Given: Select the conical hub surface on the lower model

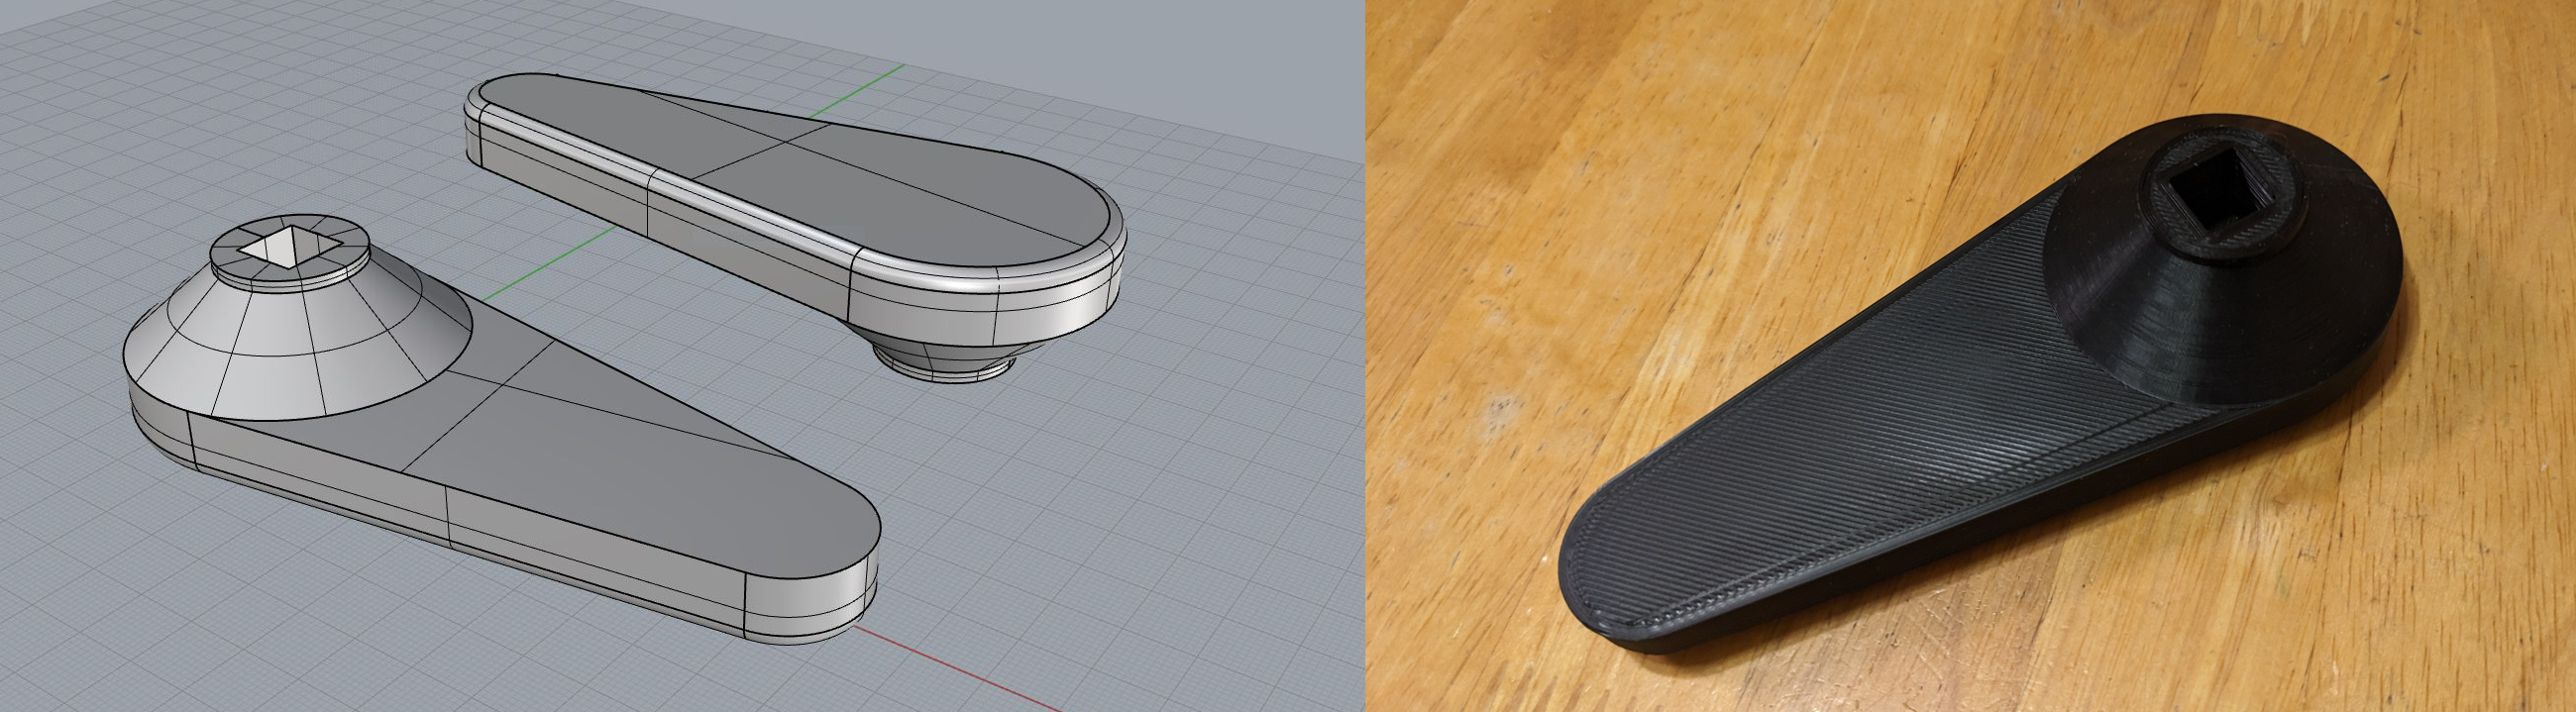Looking at the screenshot, I should tap(300, 340).
